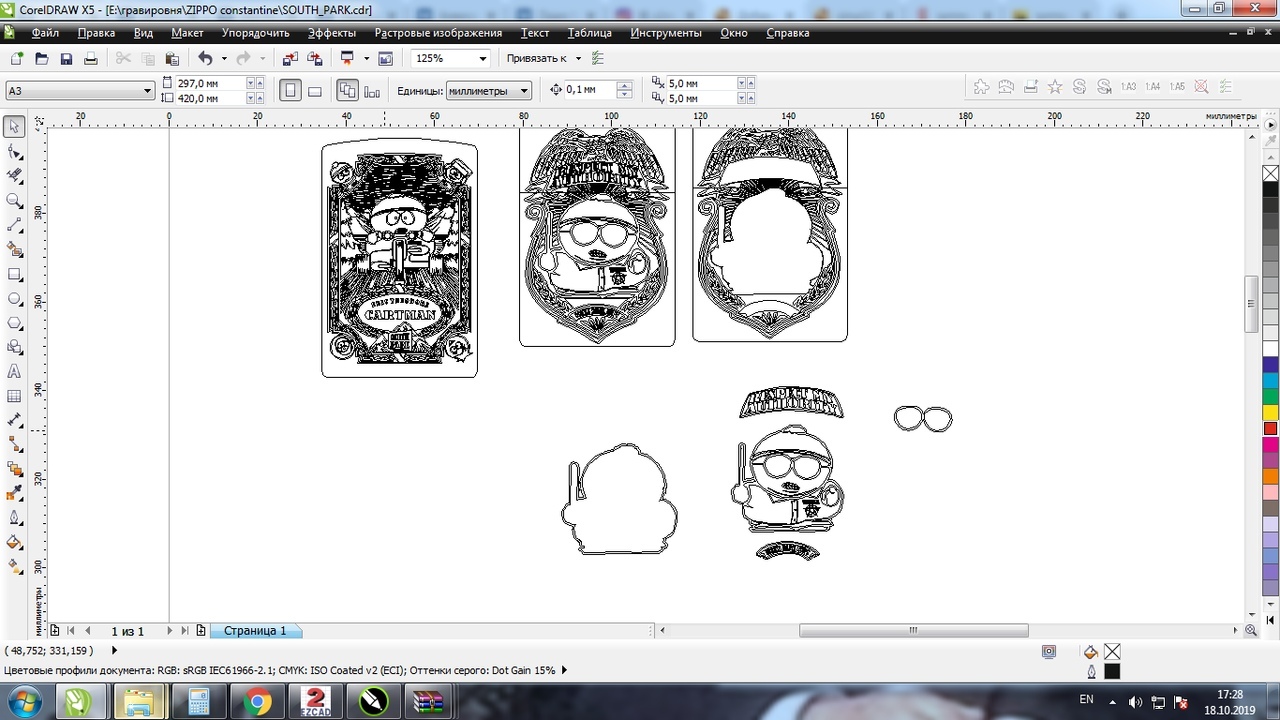
Task: Select the Dimension tool
Action: click(x=14, y=420)
